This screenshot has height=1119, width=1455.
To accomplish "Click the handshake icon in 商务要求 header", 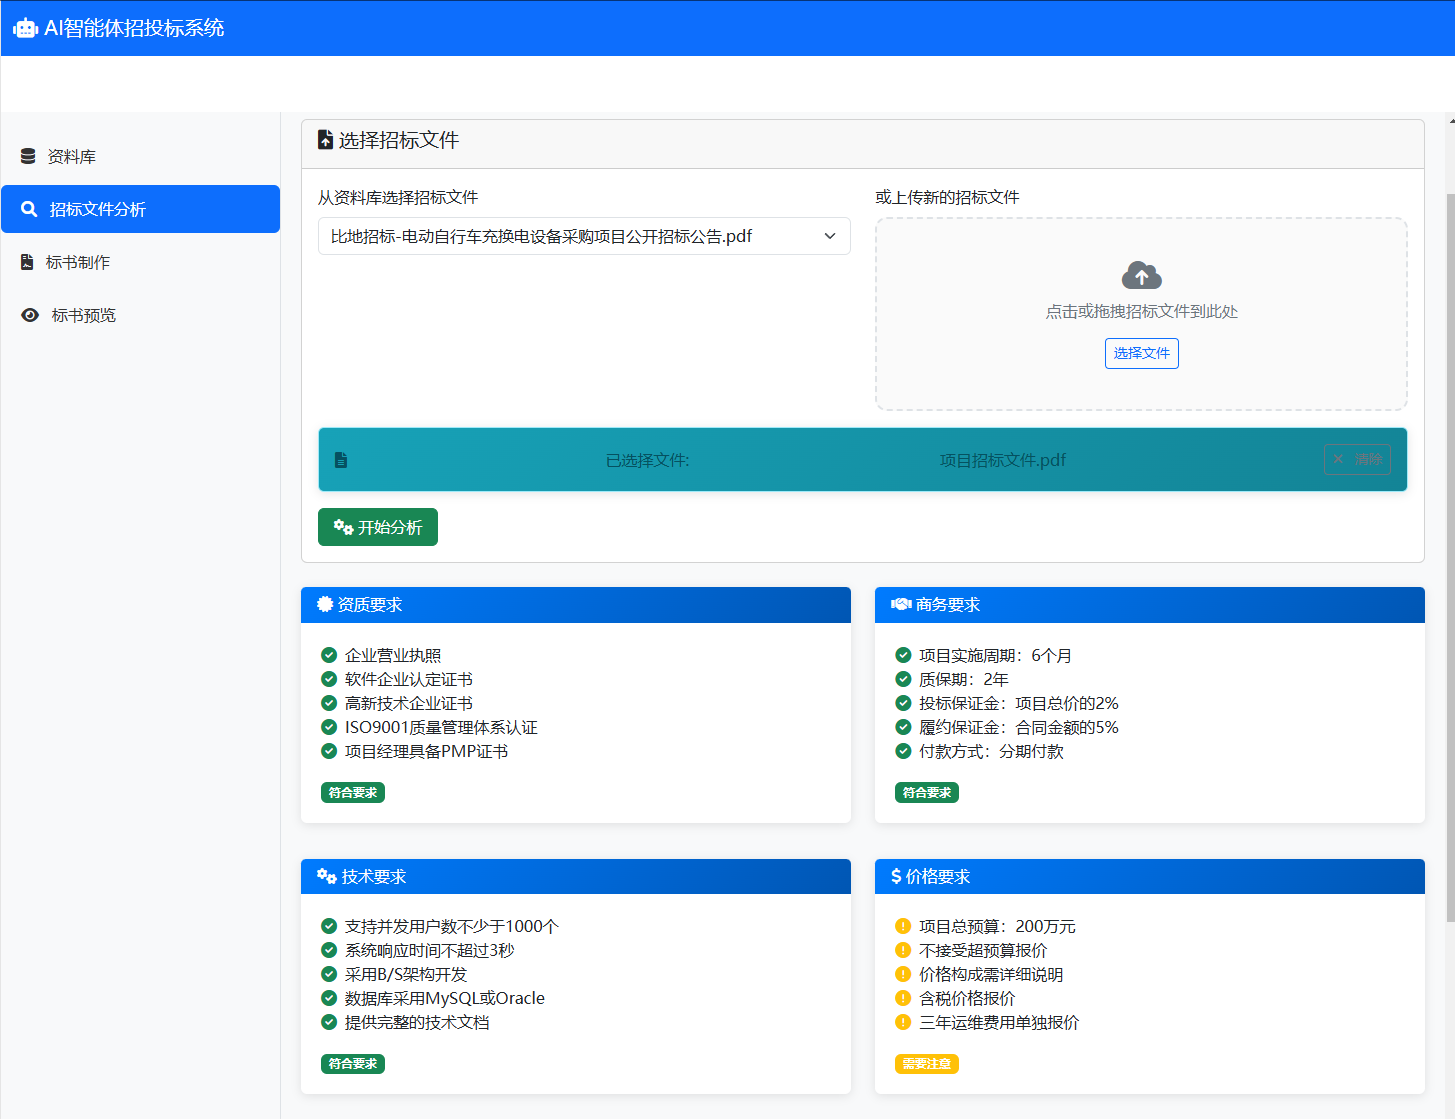I will coord(901,604).
